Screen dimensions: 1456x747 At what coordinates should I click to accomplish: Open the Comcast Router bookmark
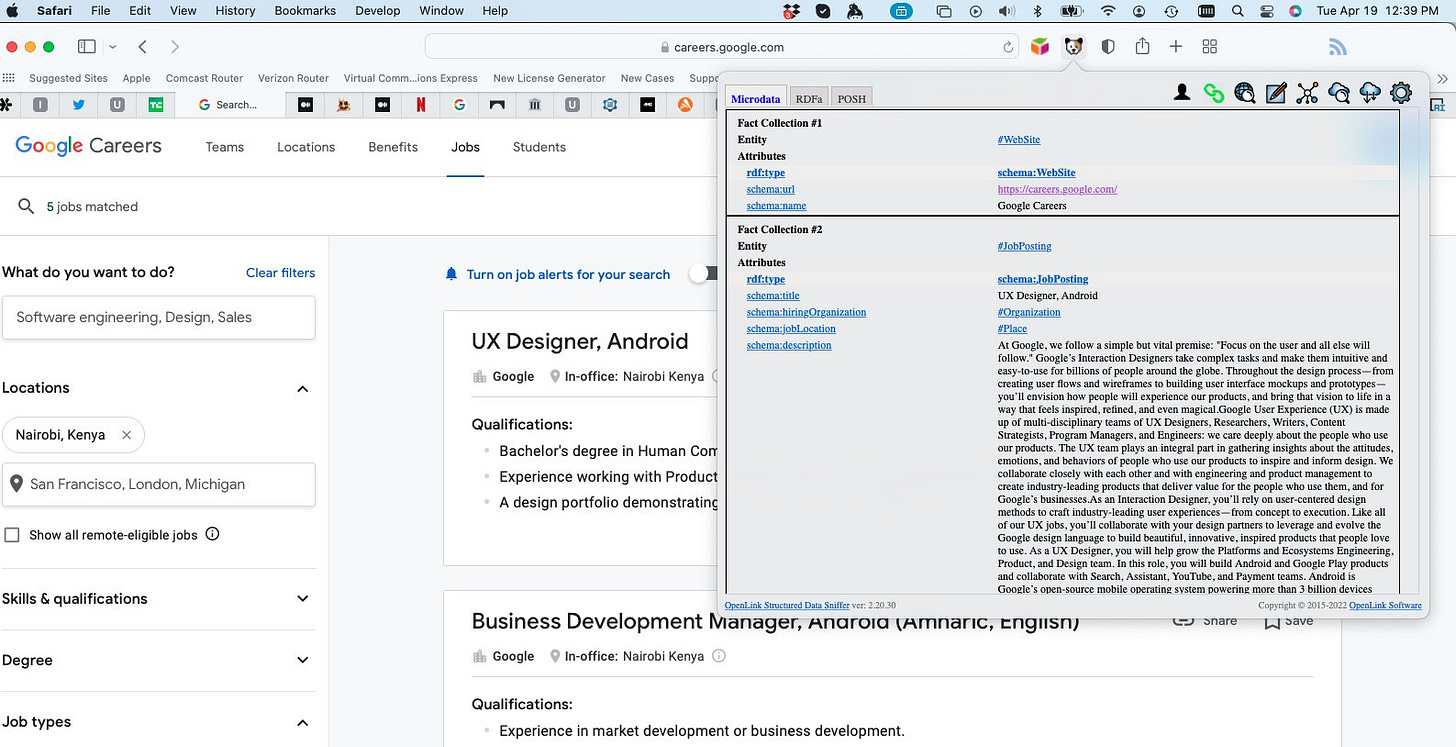click(204, 78)
